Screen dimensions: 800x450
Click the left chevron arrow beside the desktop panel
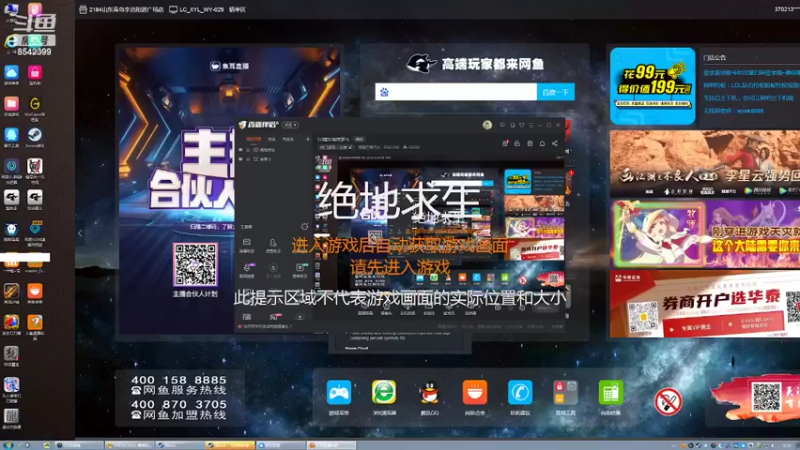[80, 233]
